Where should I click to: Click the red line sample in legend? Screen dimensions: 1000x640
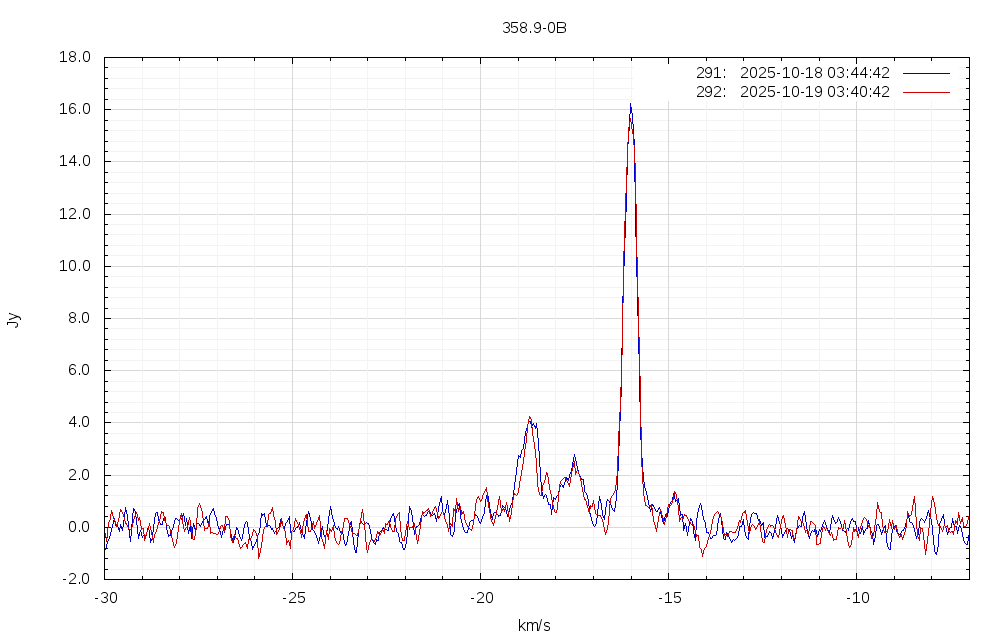(x=925, y=92)
